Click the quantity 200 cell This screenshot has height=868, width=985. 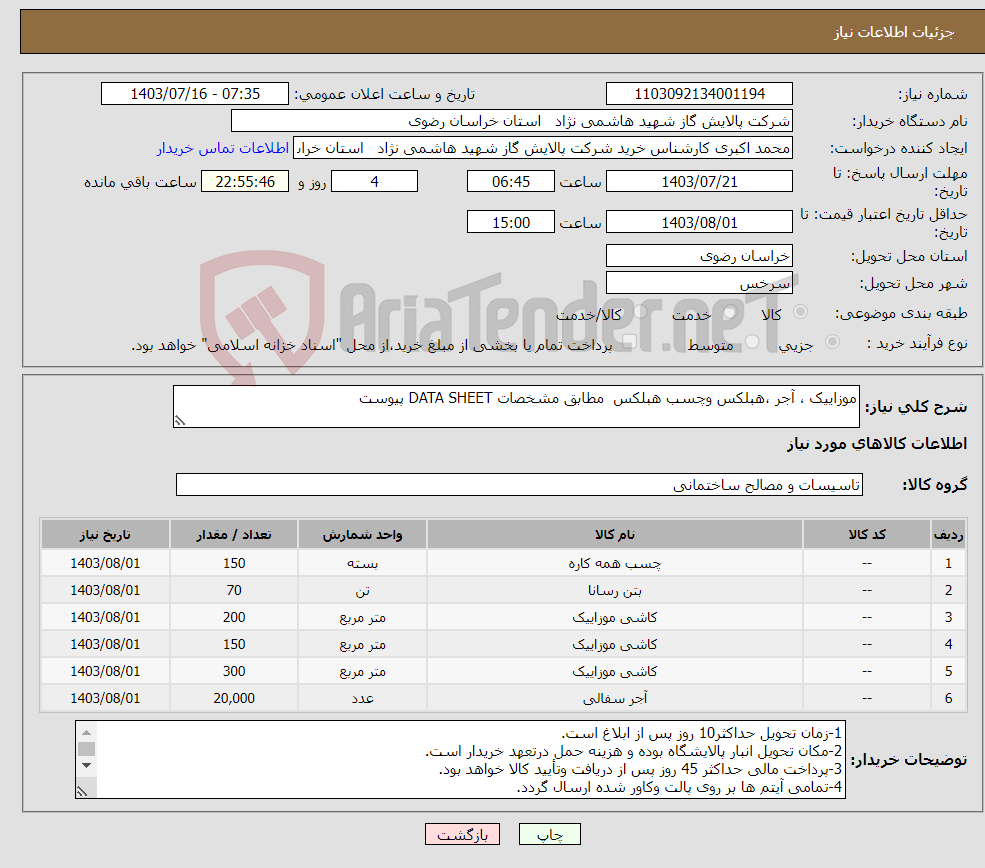234,617
